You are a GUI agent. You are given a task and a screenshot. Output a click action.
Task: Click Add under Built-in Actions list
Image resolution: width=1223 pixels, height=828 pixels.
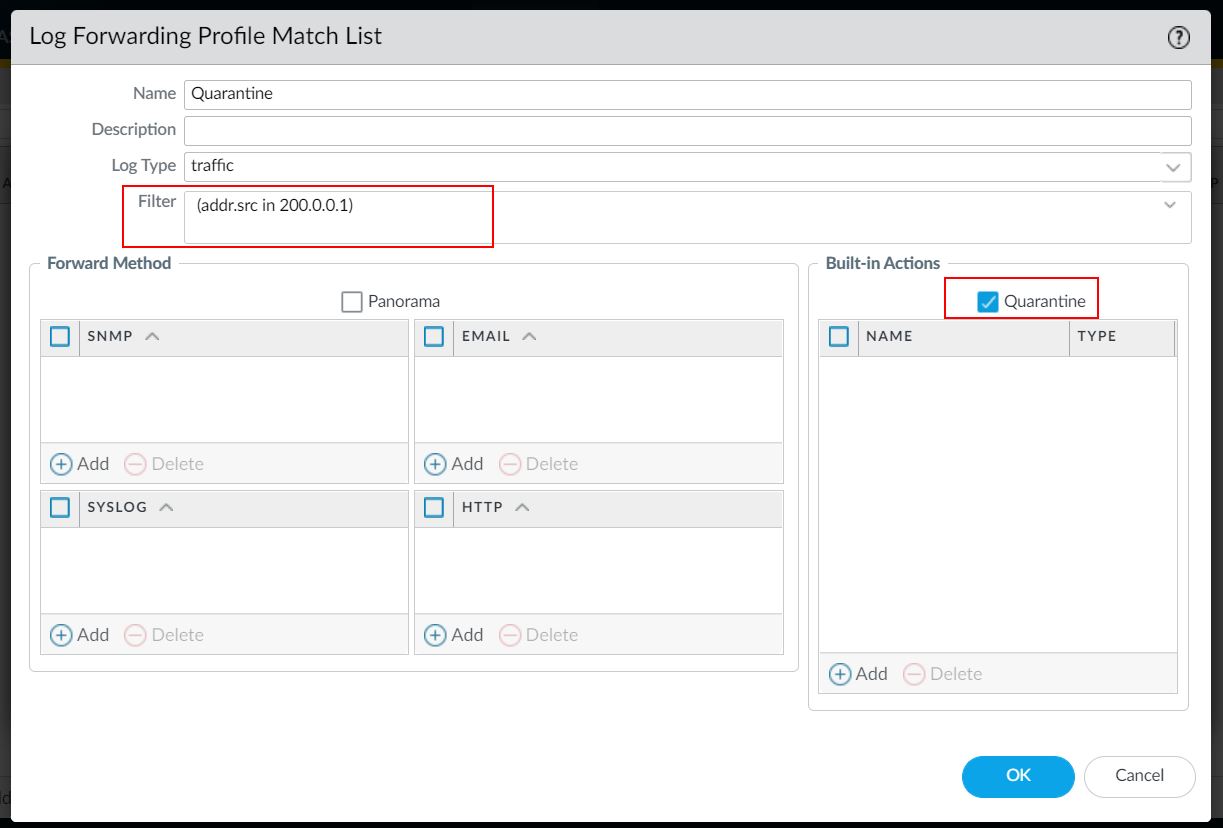[858, 674]
